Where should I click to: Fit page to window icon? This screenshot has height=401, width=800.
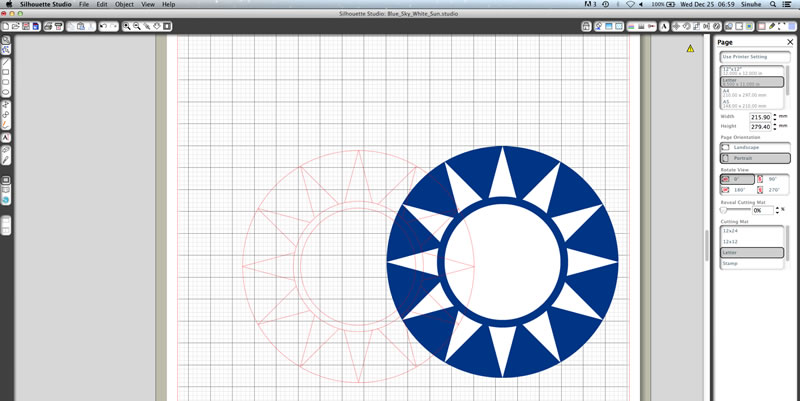click(167, 27)
